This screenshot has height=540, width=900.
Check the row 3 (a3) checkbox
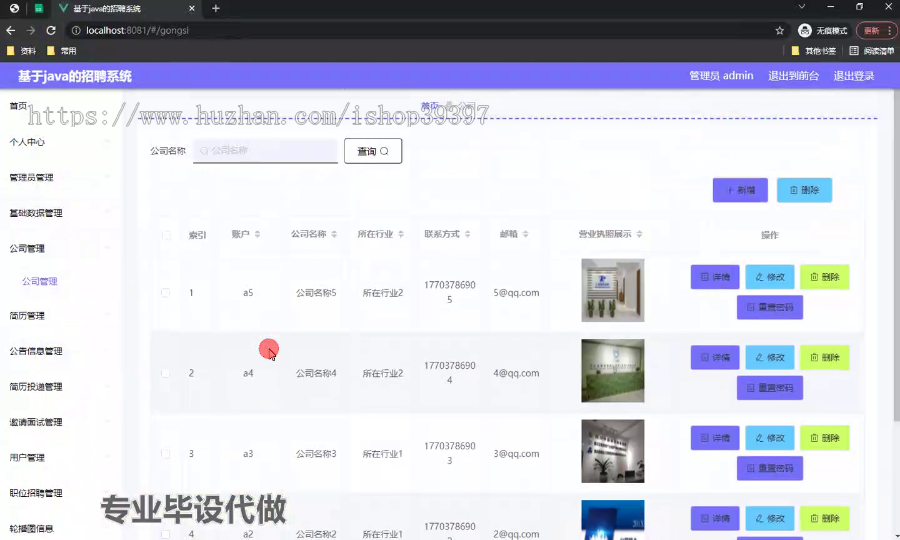[166, 454]
